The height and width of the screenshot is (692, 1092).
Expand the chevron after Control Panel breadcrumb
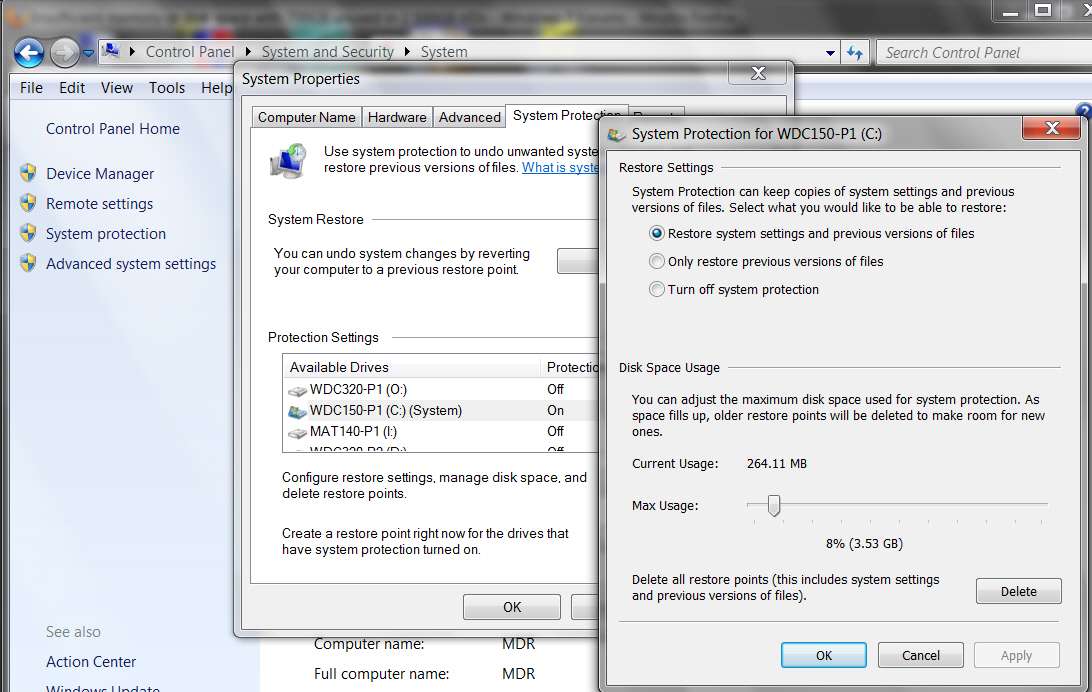tap(248, 52)
